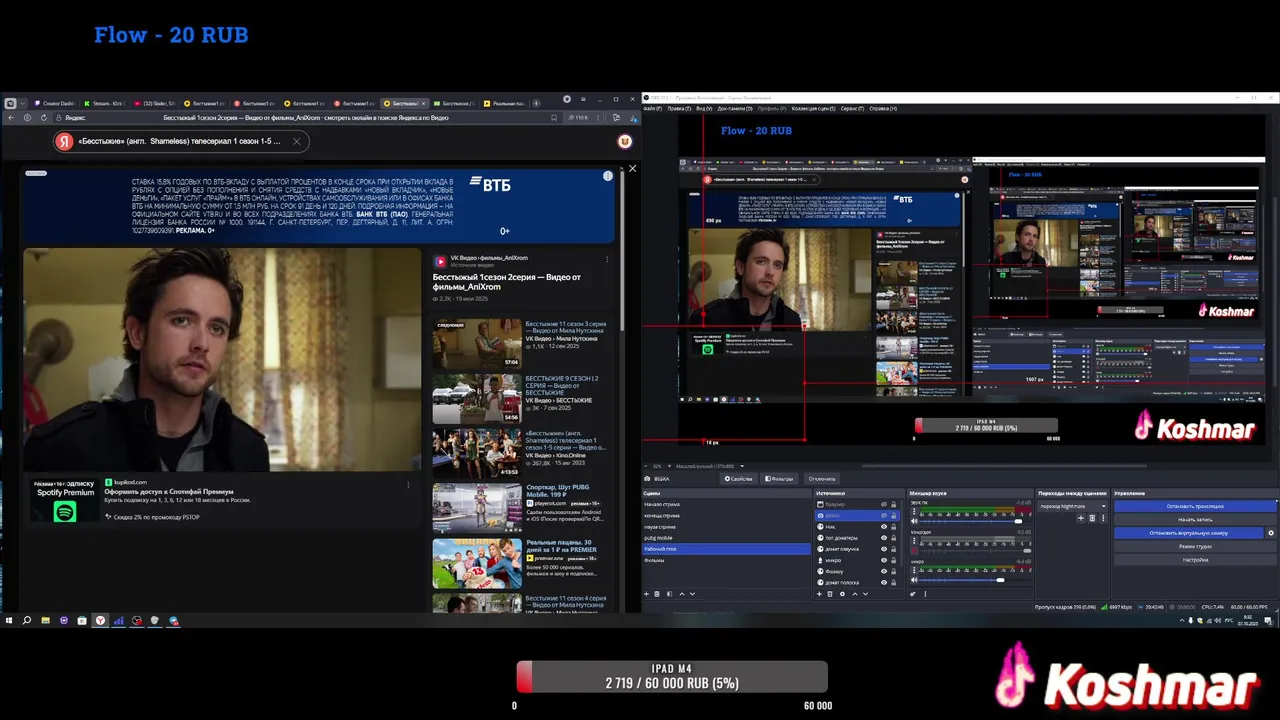Add a scene transition with plus icon

pos(1080,518)
